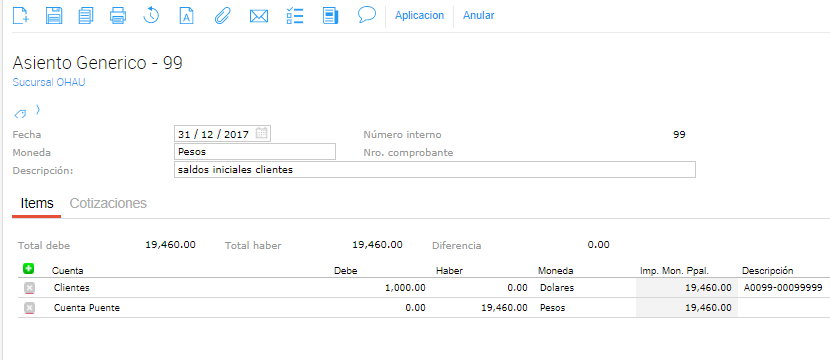Click the Total debe amount
Screen dimensions: 830x360
point(170,245)
